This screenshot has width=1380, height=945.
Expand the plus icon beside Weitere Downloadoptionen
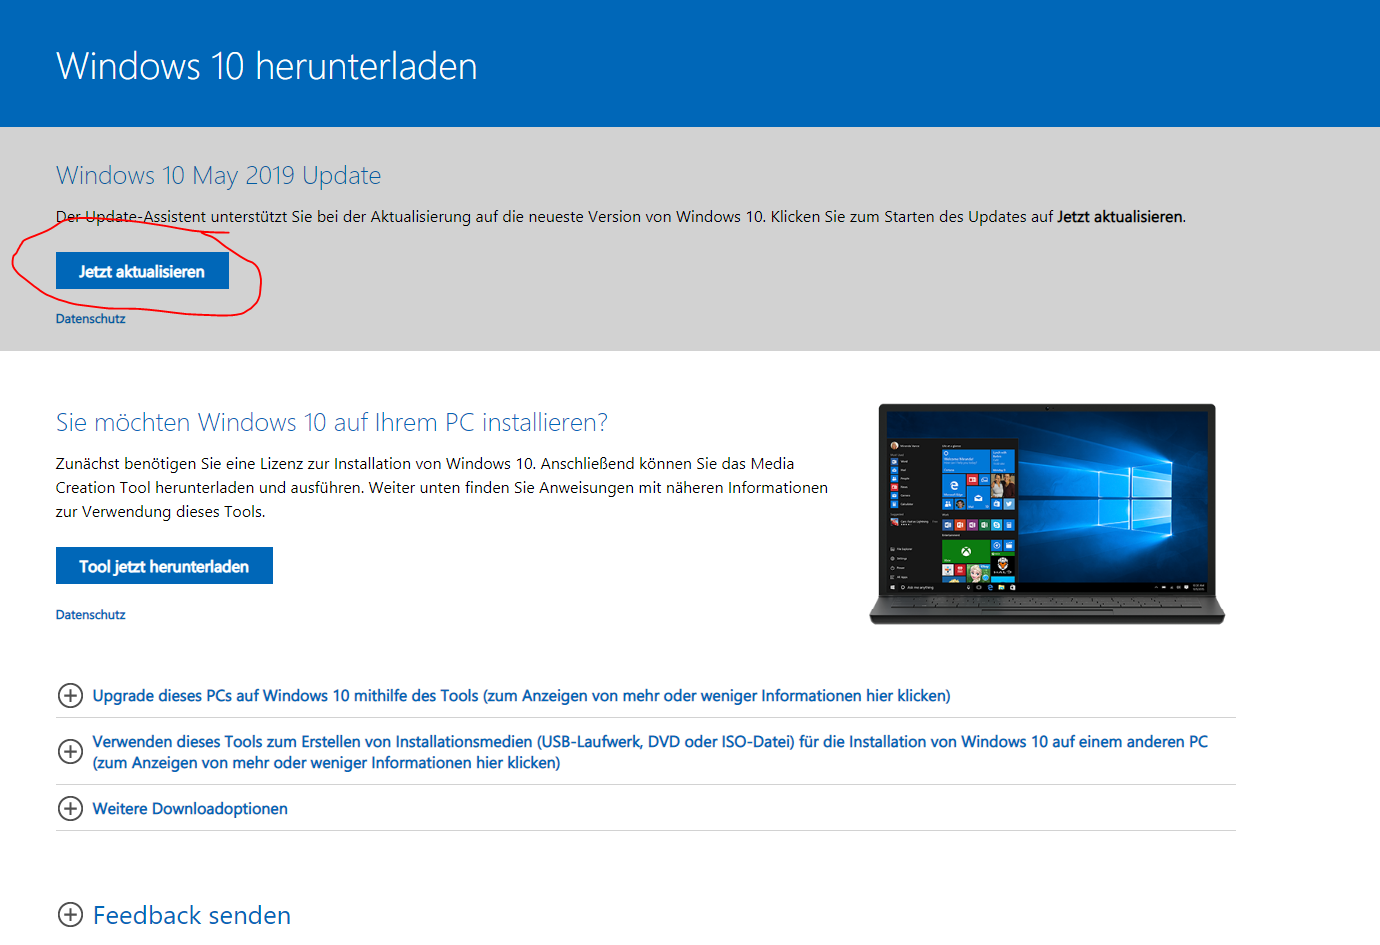70,808
